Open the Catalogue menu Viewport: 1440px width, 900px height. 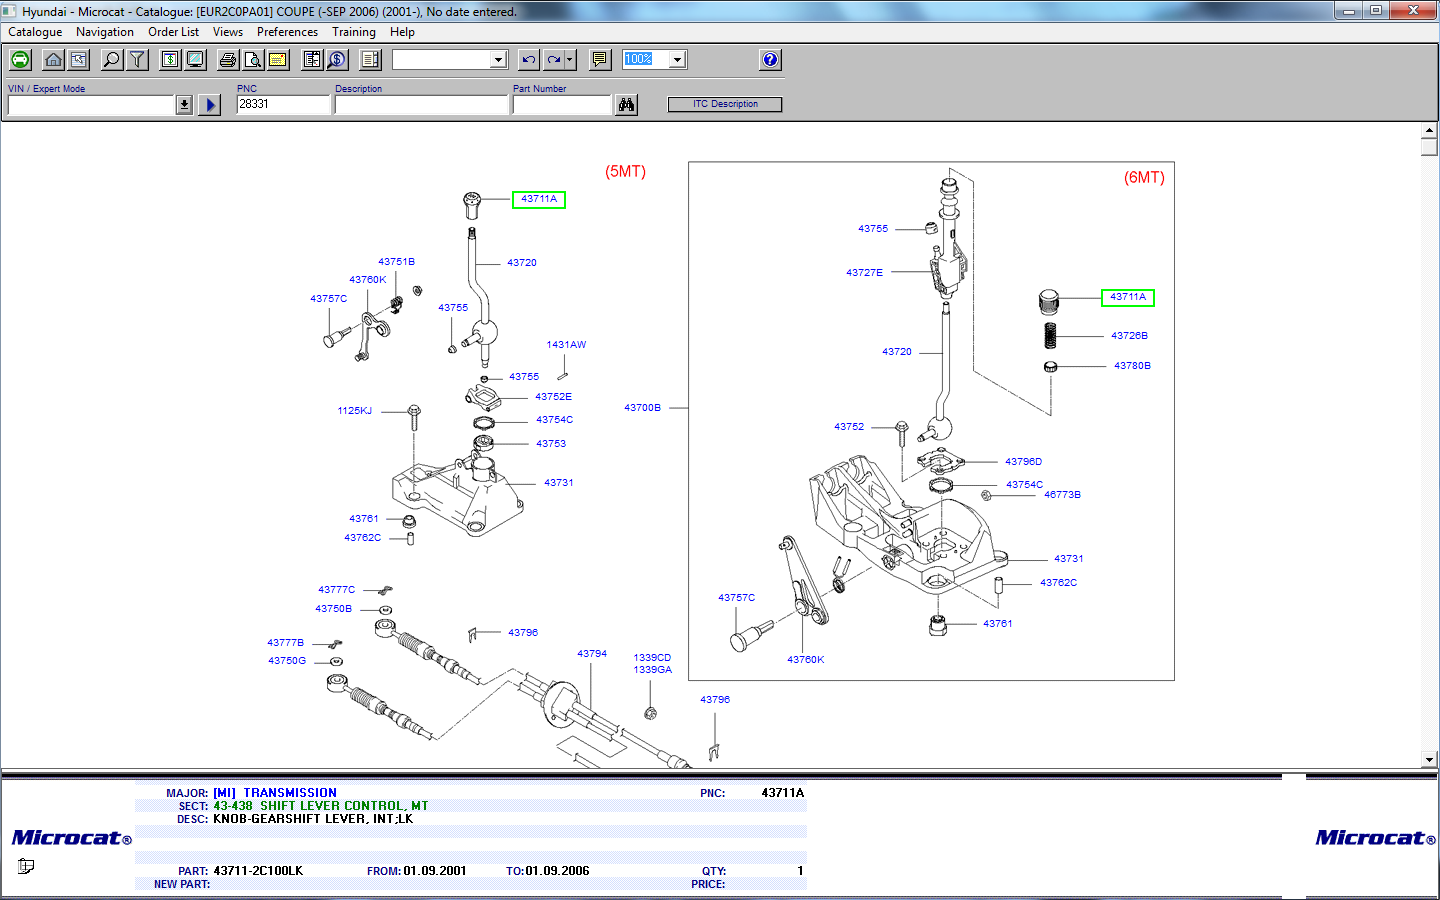coord(35,32)
